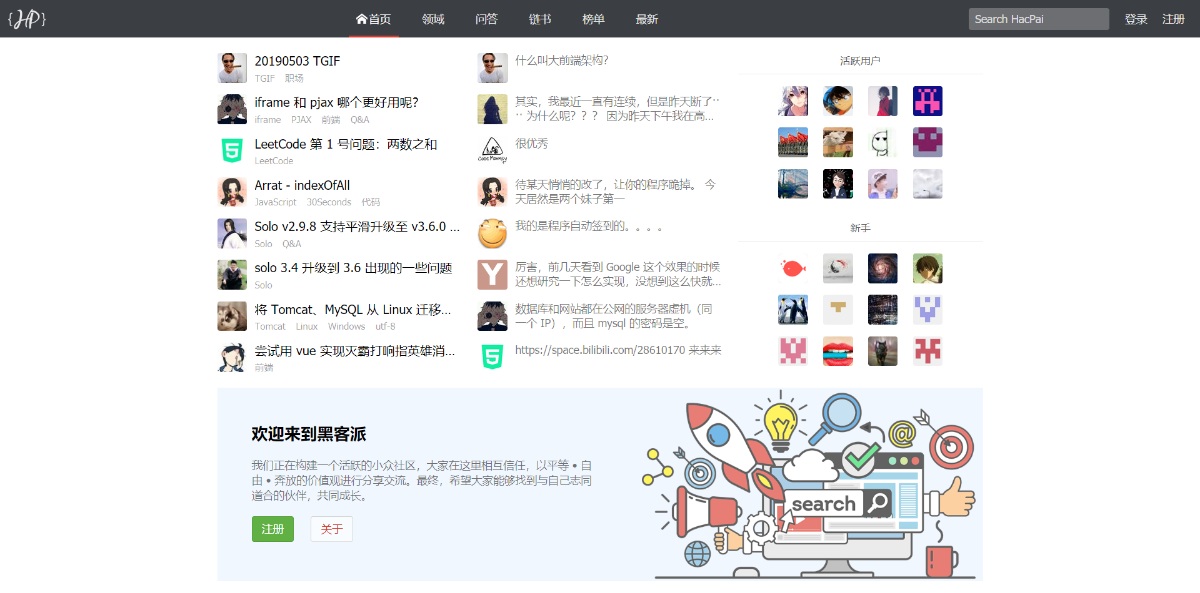Screen dimensions: 1200x593
Task: Click the 登录 link in the top bar
Action: pos(1135,18)
